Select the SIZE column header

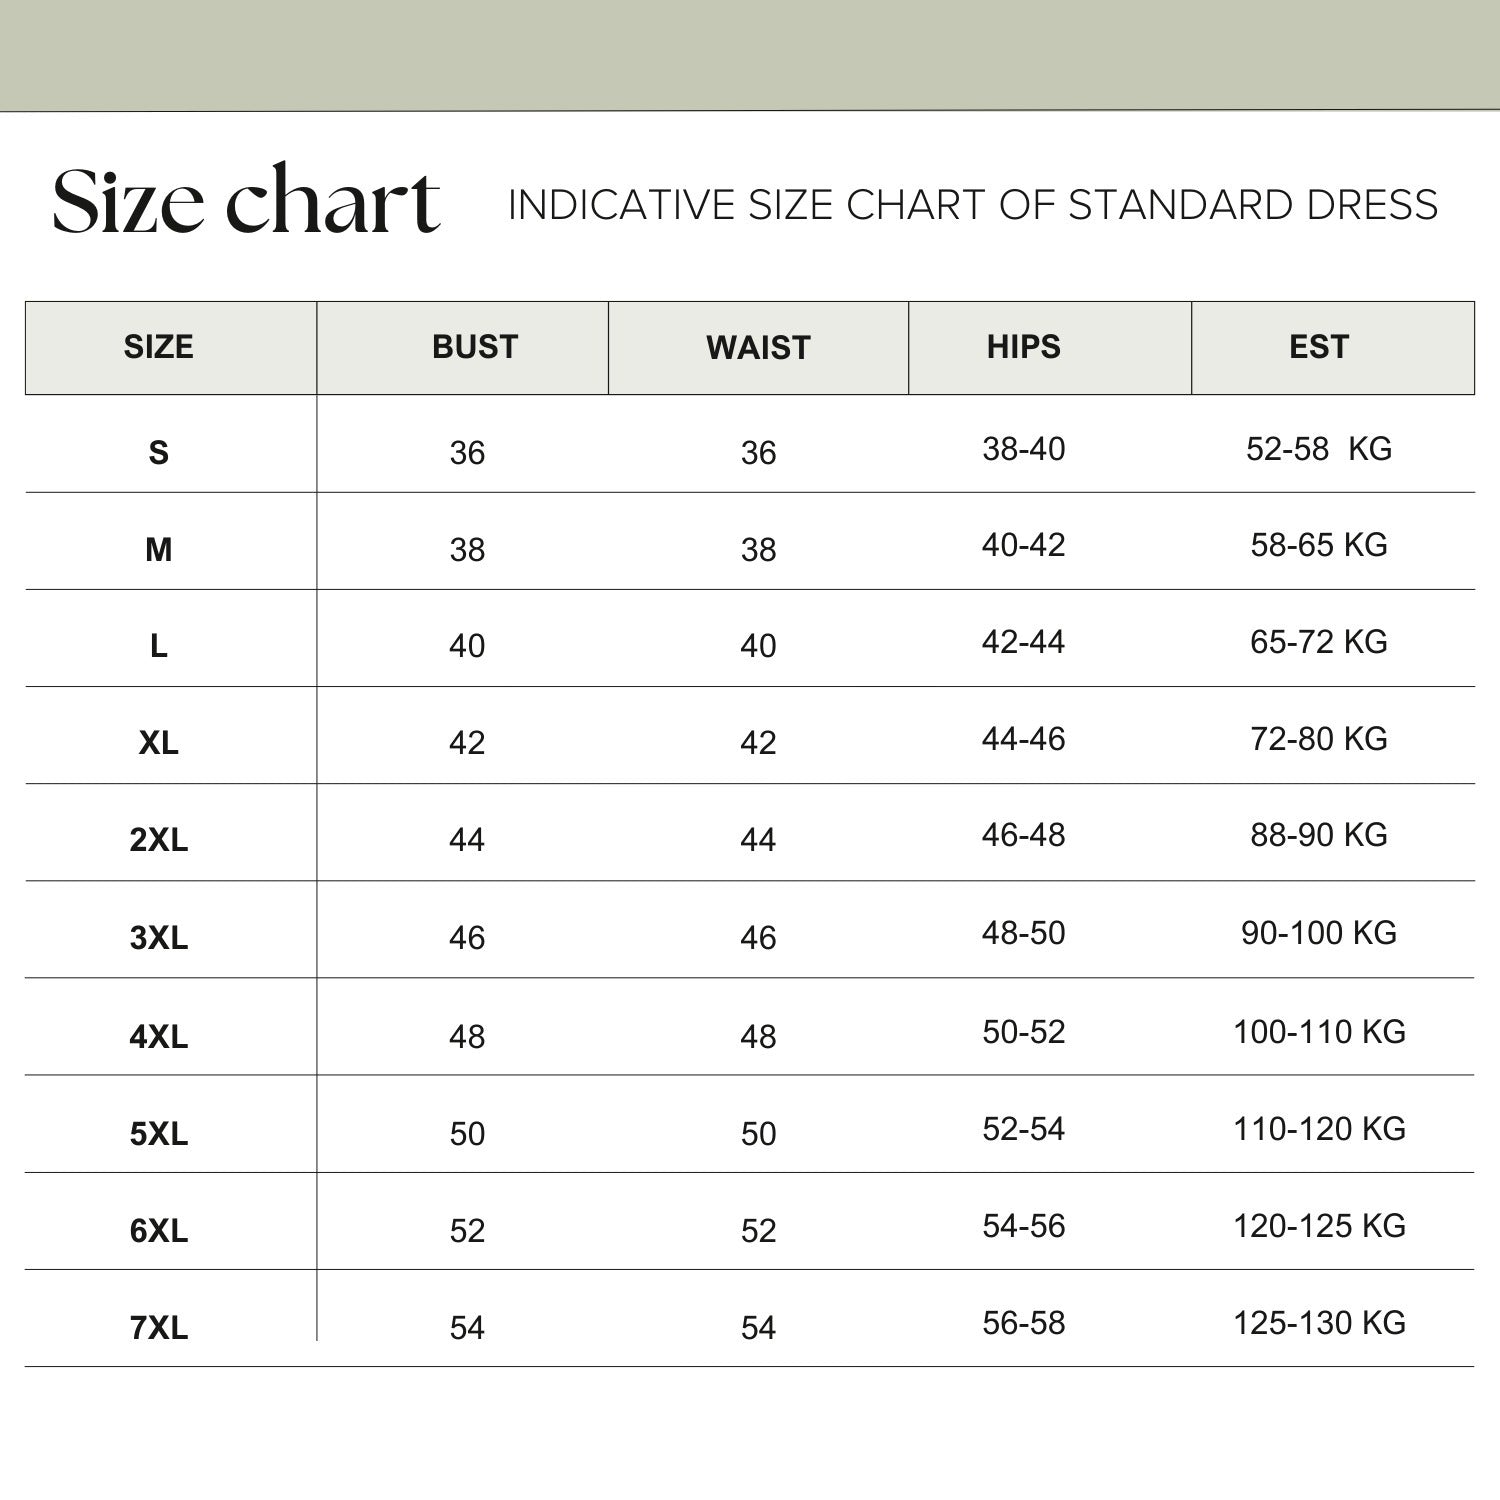pyautogui.click(x=159, y=347)
